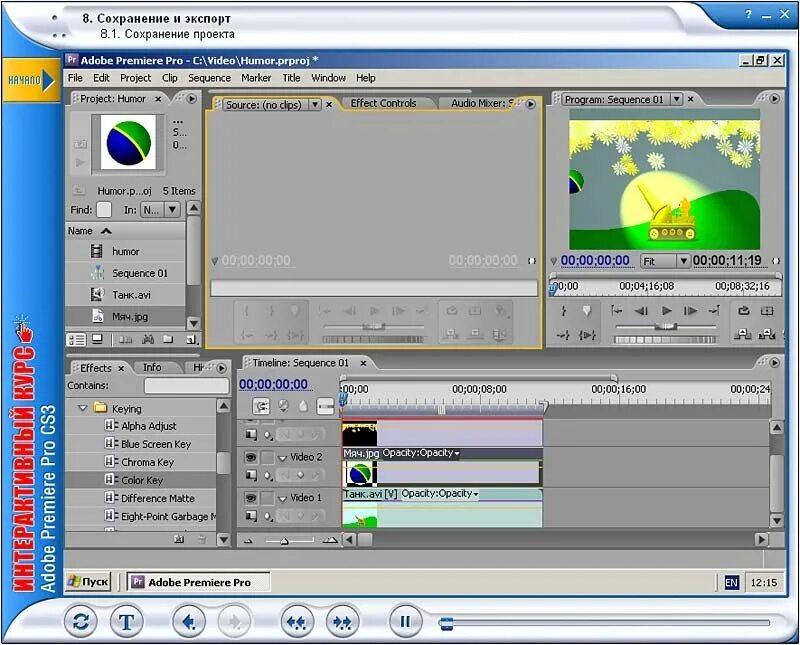This screenshot has width=800, height=645.
Task: Skip to the next lesson in course player
Action: click(x=342, y=622)
